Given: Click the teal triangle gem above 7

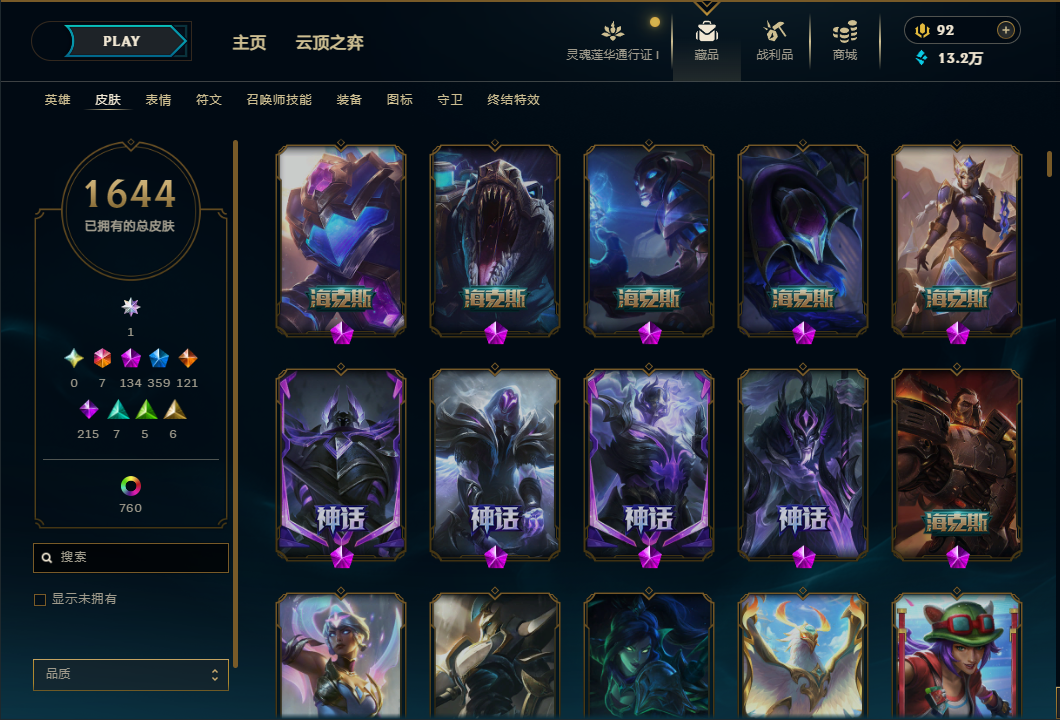Looking at the screenshot, I should (x=118, y=410).
